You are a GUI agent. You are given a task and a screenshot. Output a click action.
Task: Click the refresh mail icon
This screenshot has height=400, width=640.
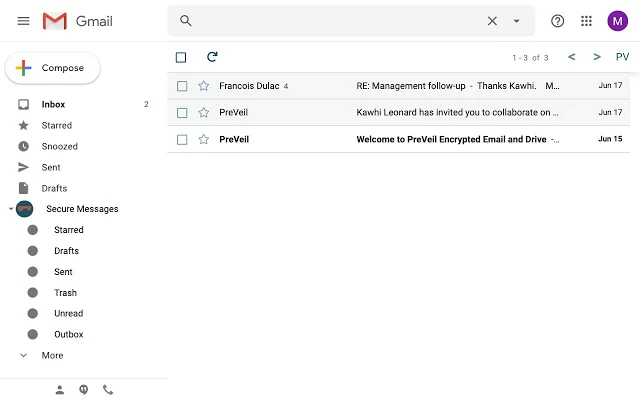click(x=212, y=57)
